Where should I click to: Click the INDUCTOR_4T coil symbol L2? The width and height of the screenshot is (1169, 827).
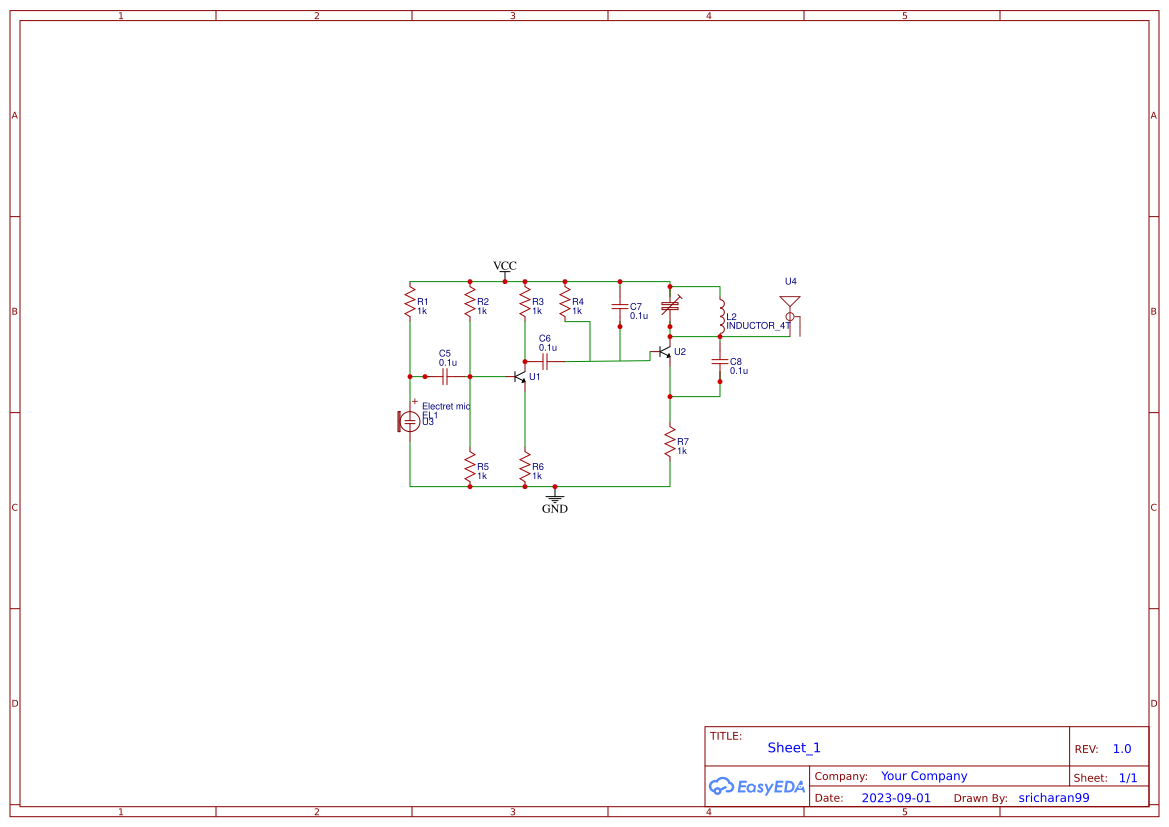(x=721, y=316)
